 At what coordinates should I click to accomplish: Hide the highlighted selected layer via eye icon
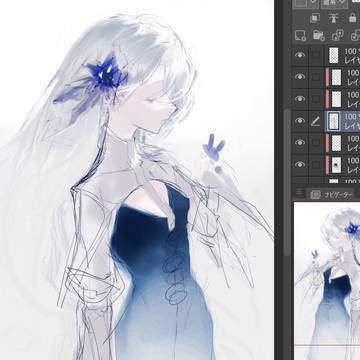pos(300,121)
